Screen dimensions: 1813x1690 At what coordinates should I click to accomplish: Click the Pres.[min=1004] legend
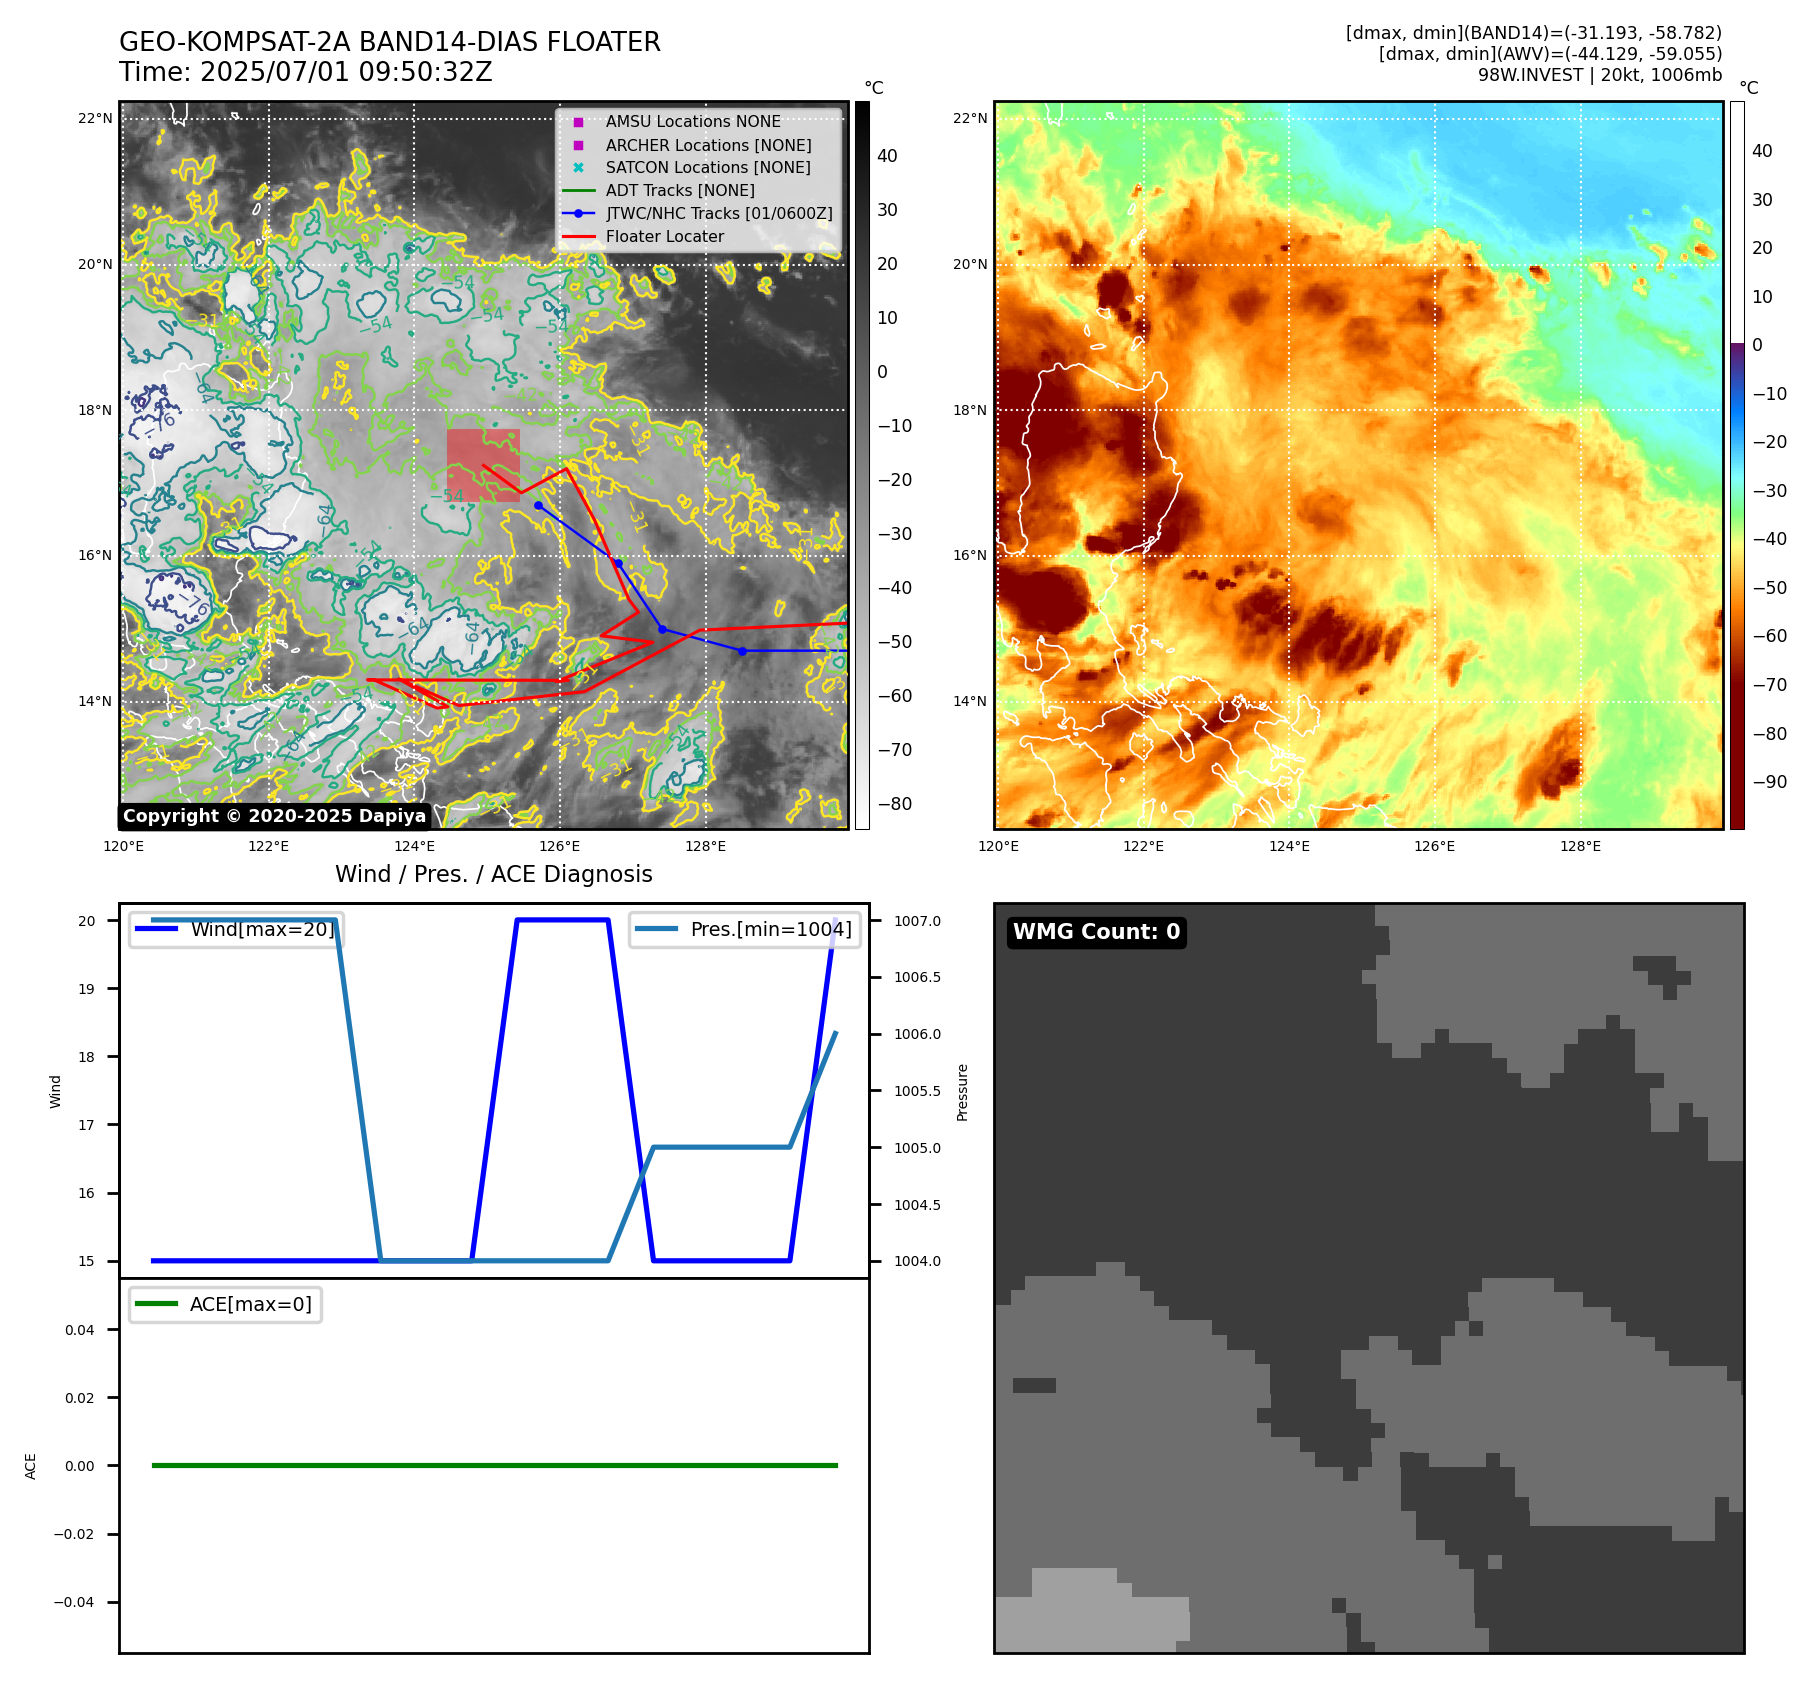click(745, 929)
